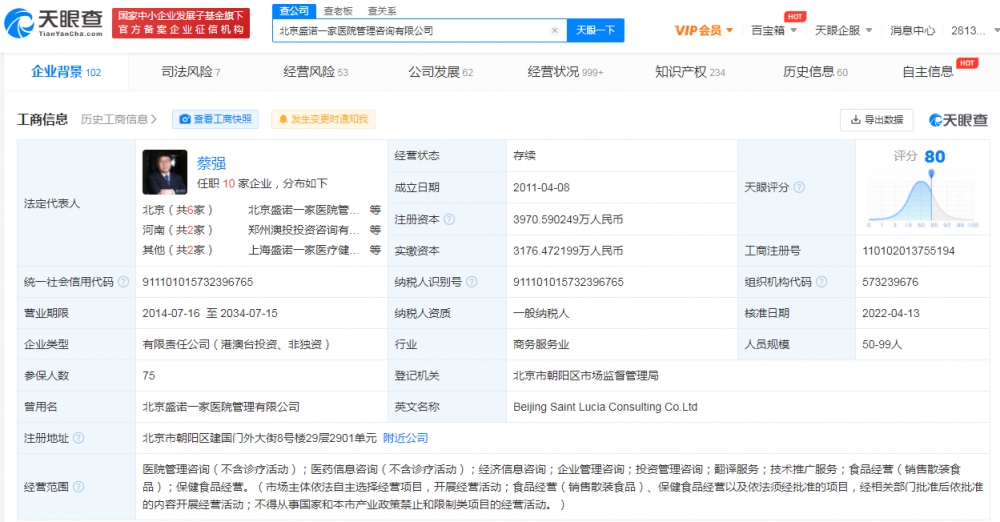The height and width of the screenshot is (522, 1000).
Task: Clear the company search box with the X icon
Action: click(x=554, y=31)
